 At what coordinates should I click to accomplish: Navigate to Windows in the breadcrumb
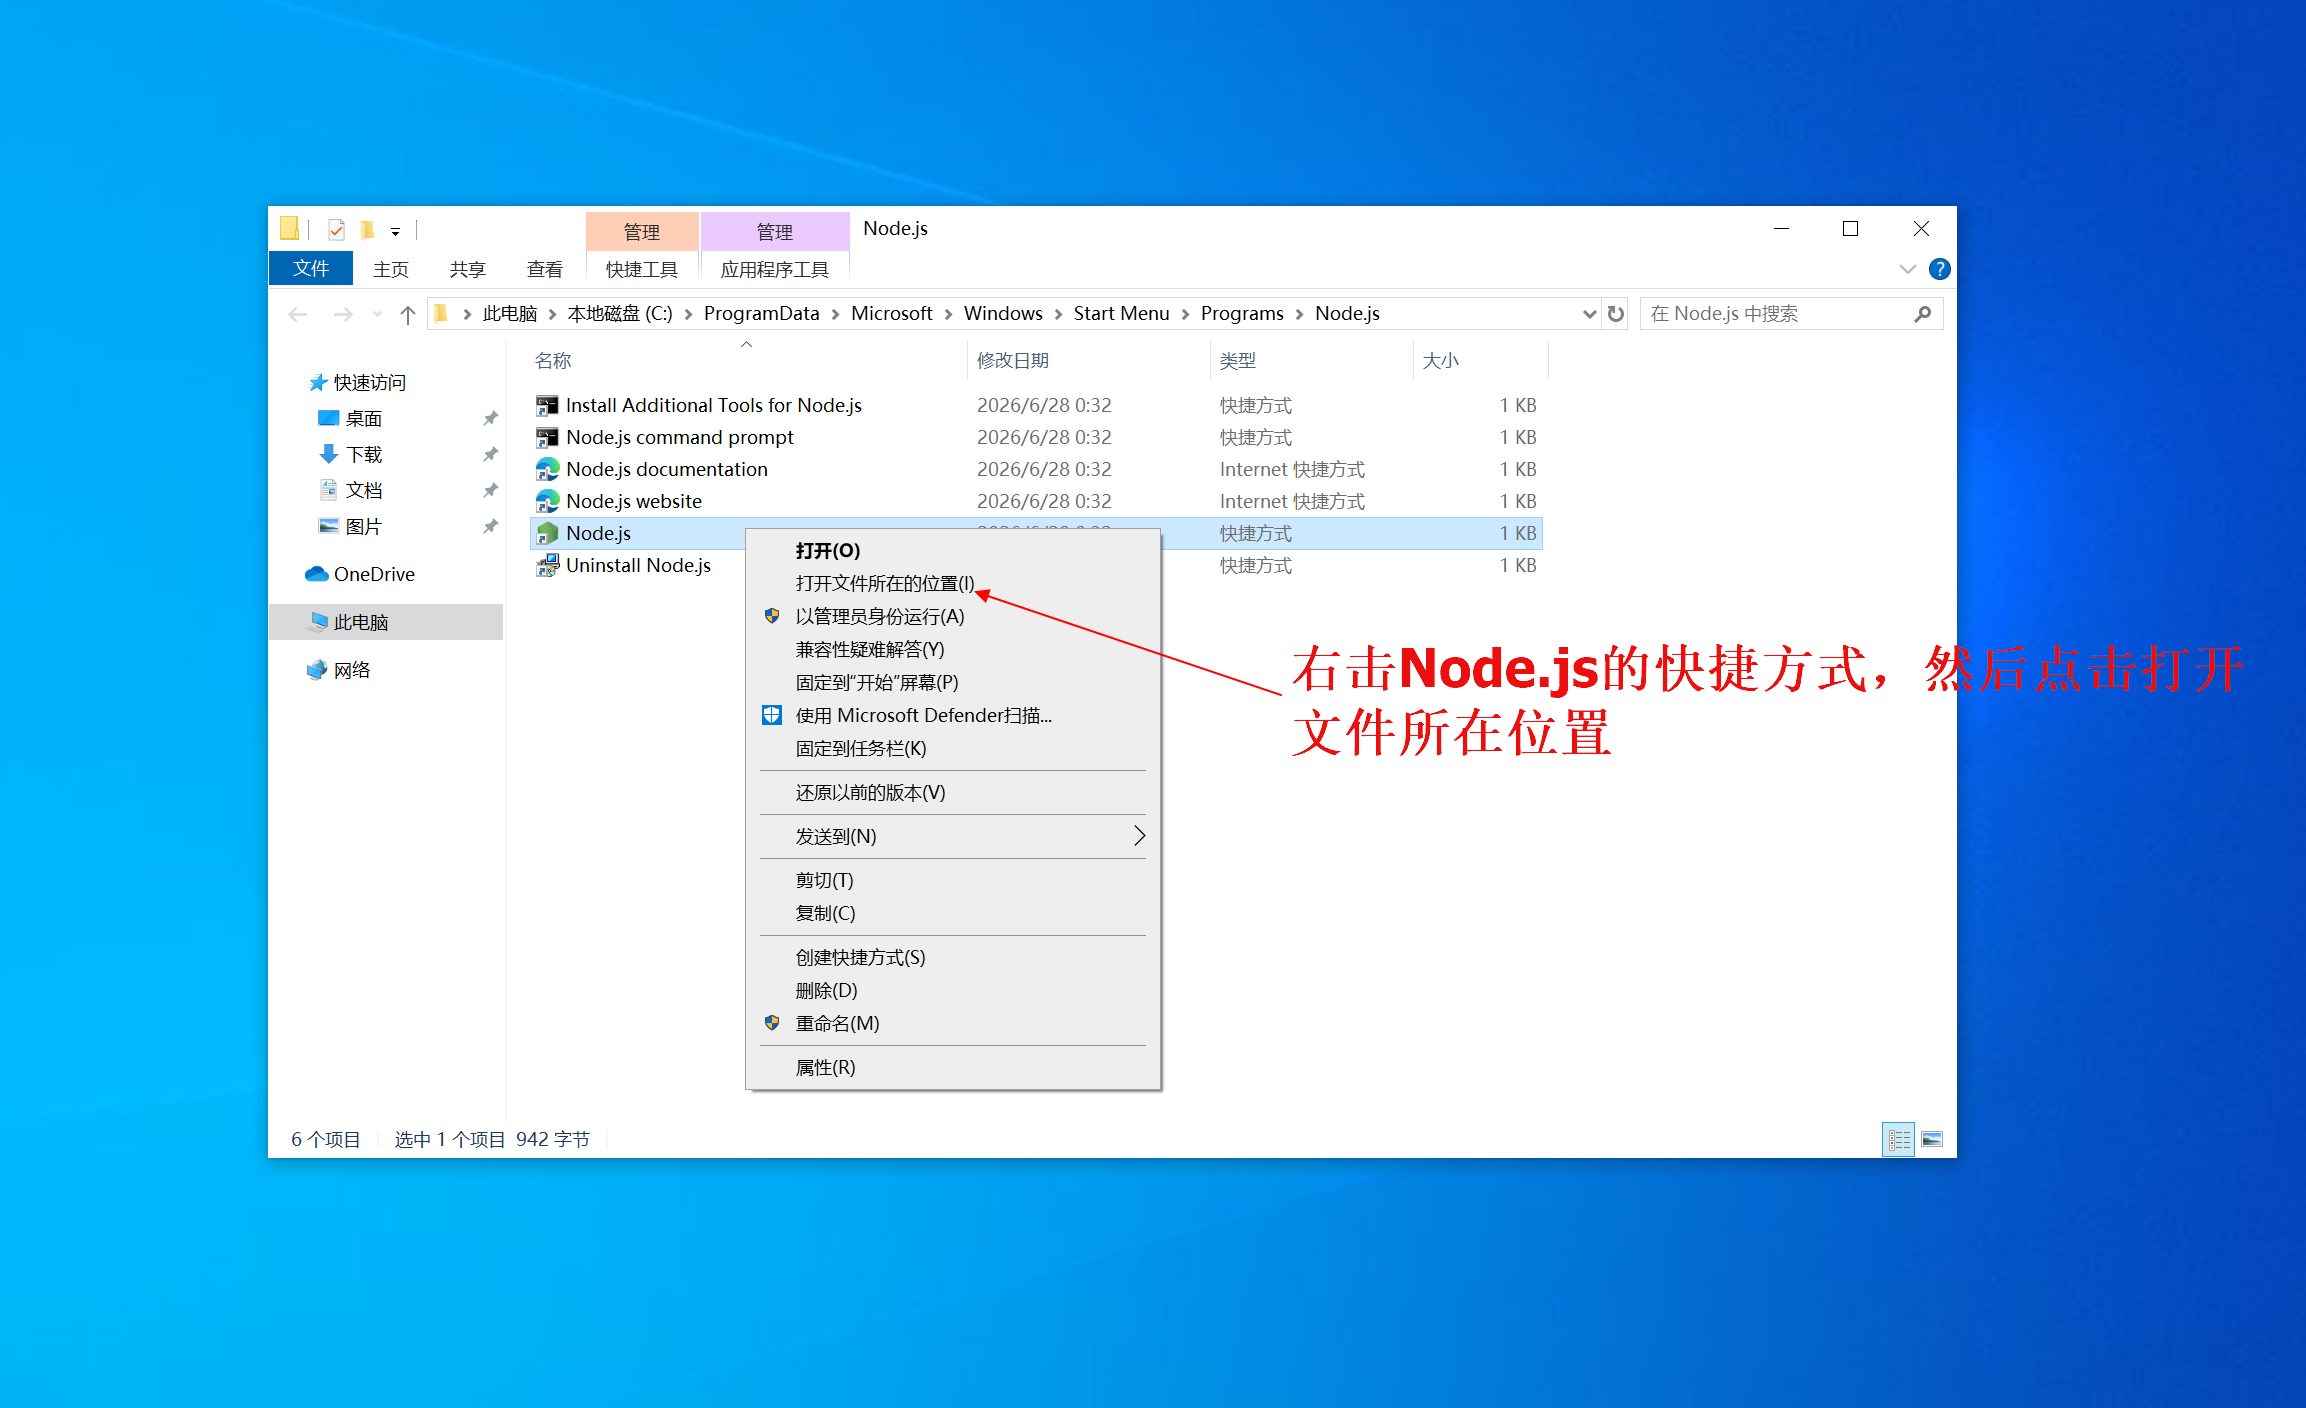(1003, 314)
